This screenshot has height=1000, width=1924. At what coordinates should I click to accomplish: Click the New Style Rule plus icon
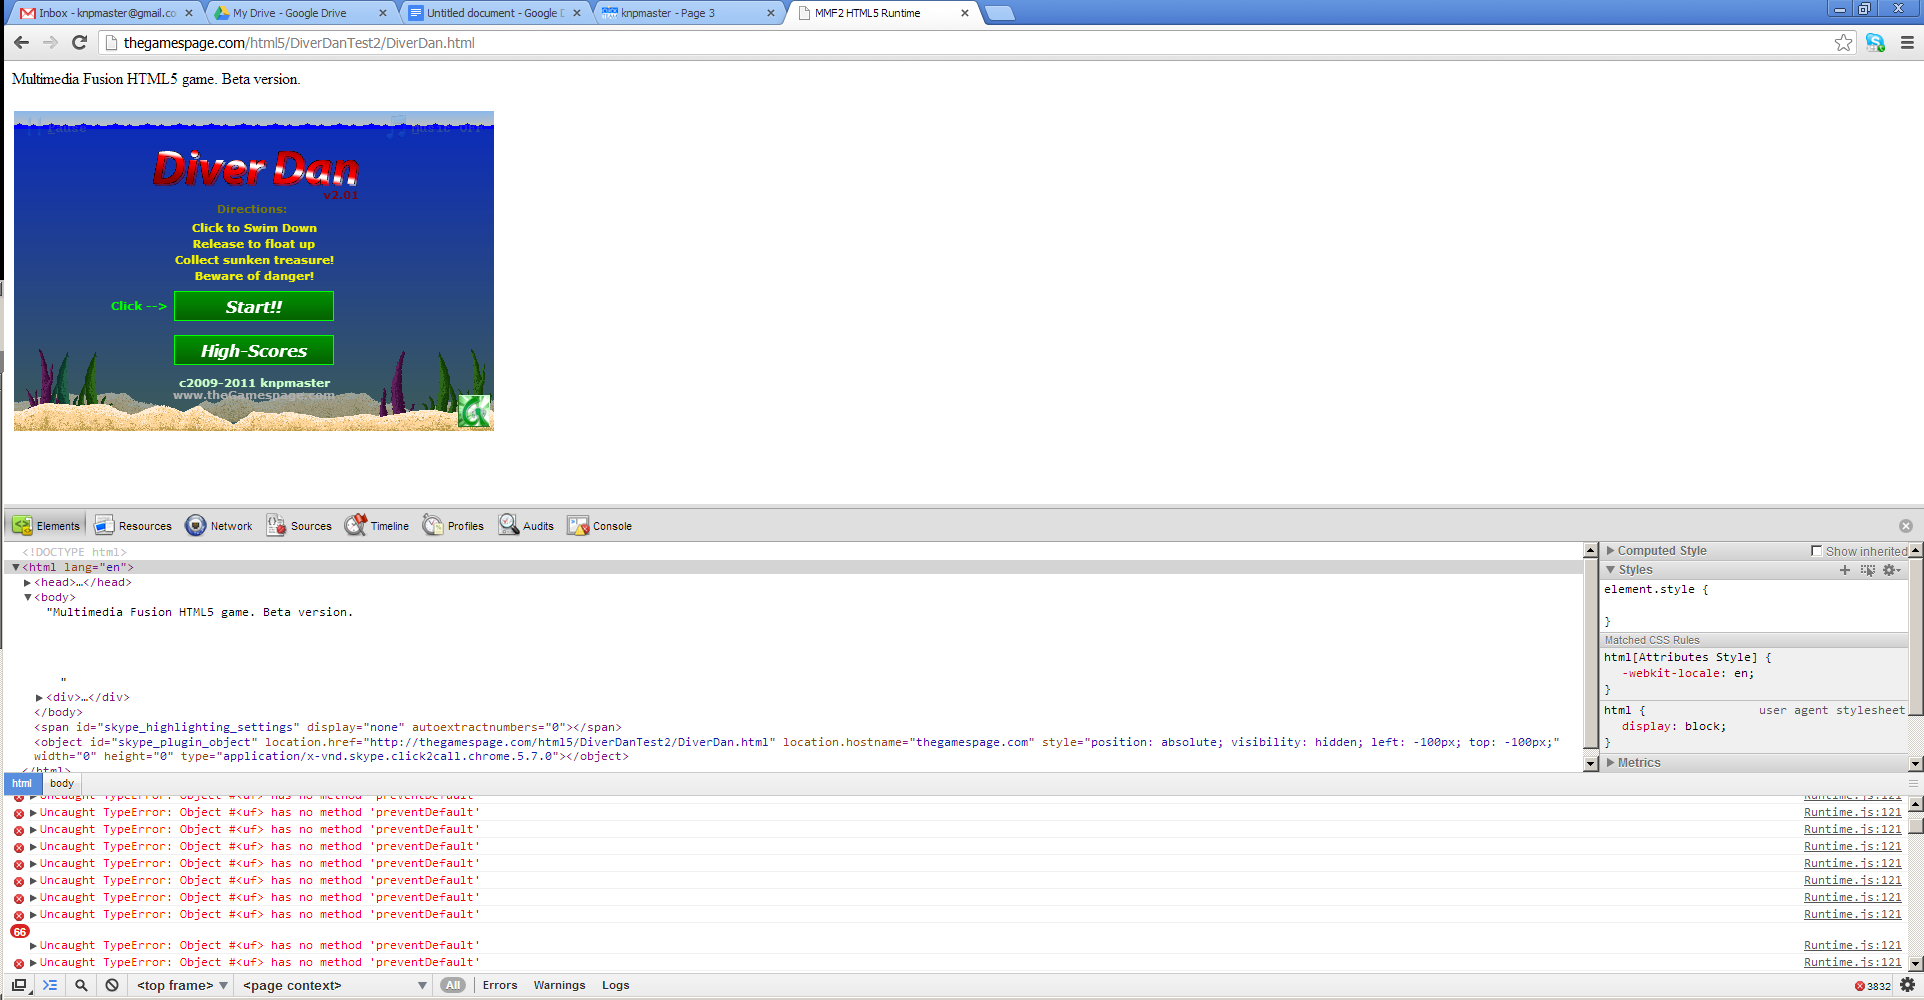pyautogui.click(x=1844, y=570)
